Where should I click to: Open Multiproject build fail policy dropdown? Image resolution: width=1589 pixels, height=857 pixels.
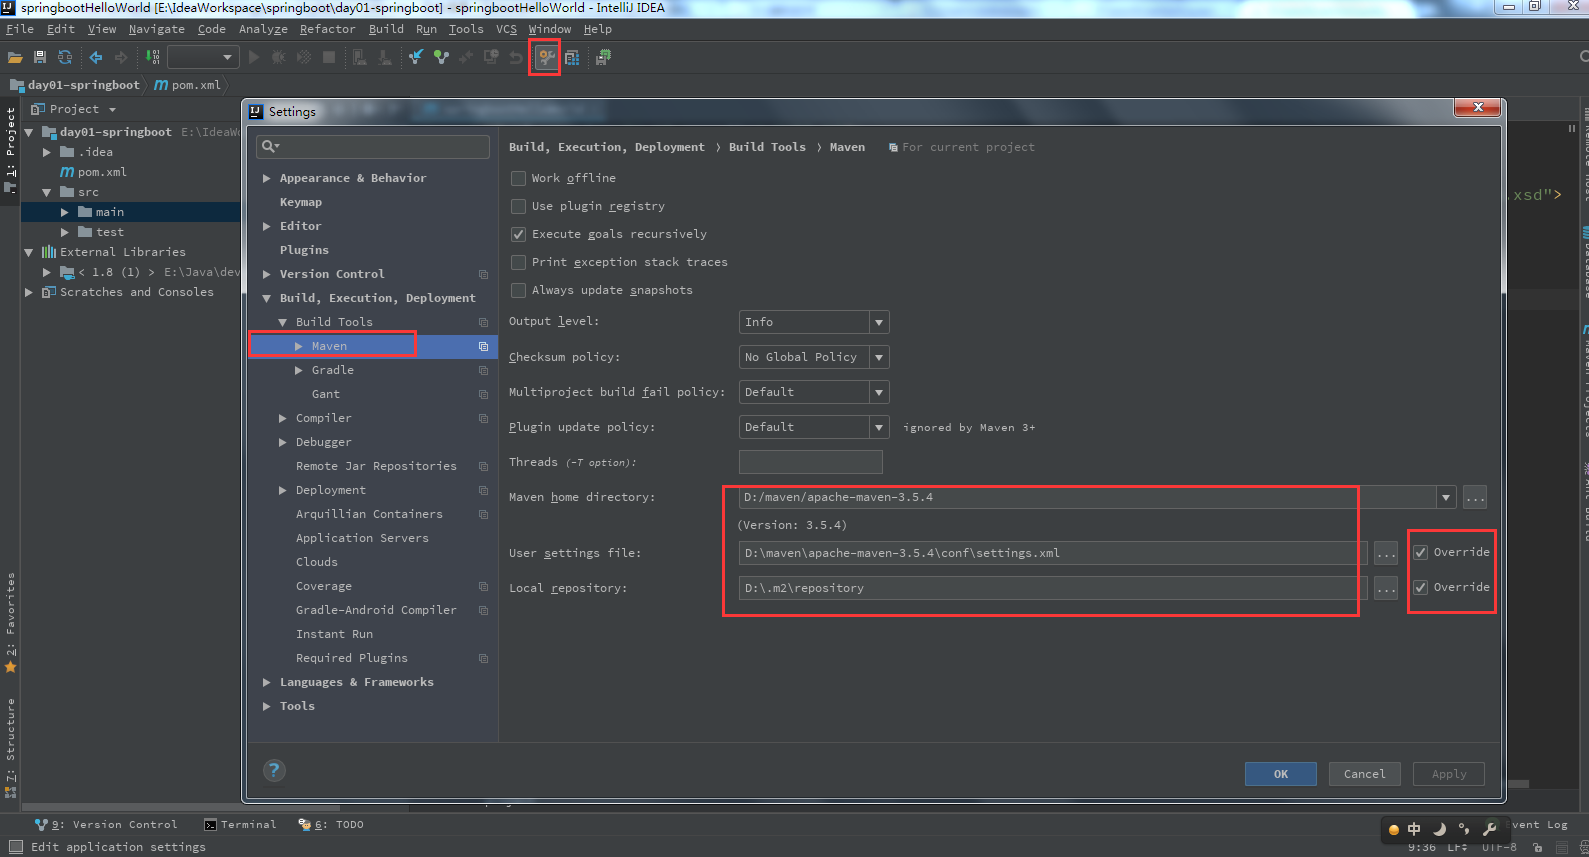814,392
